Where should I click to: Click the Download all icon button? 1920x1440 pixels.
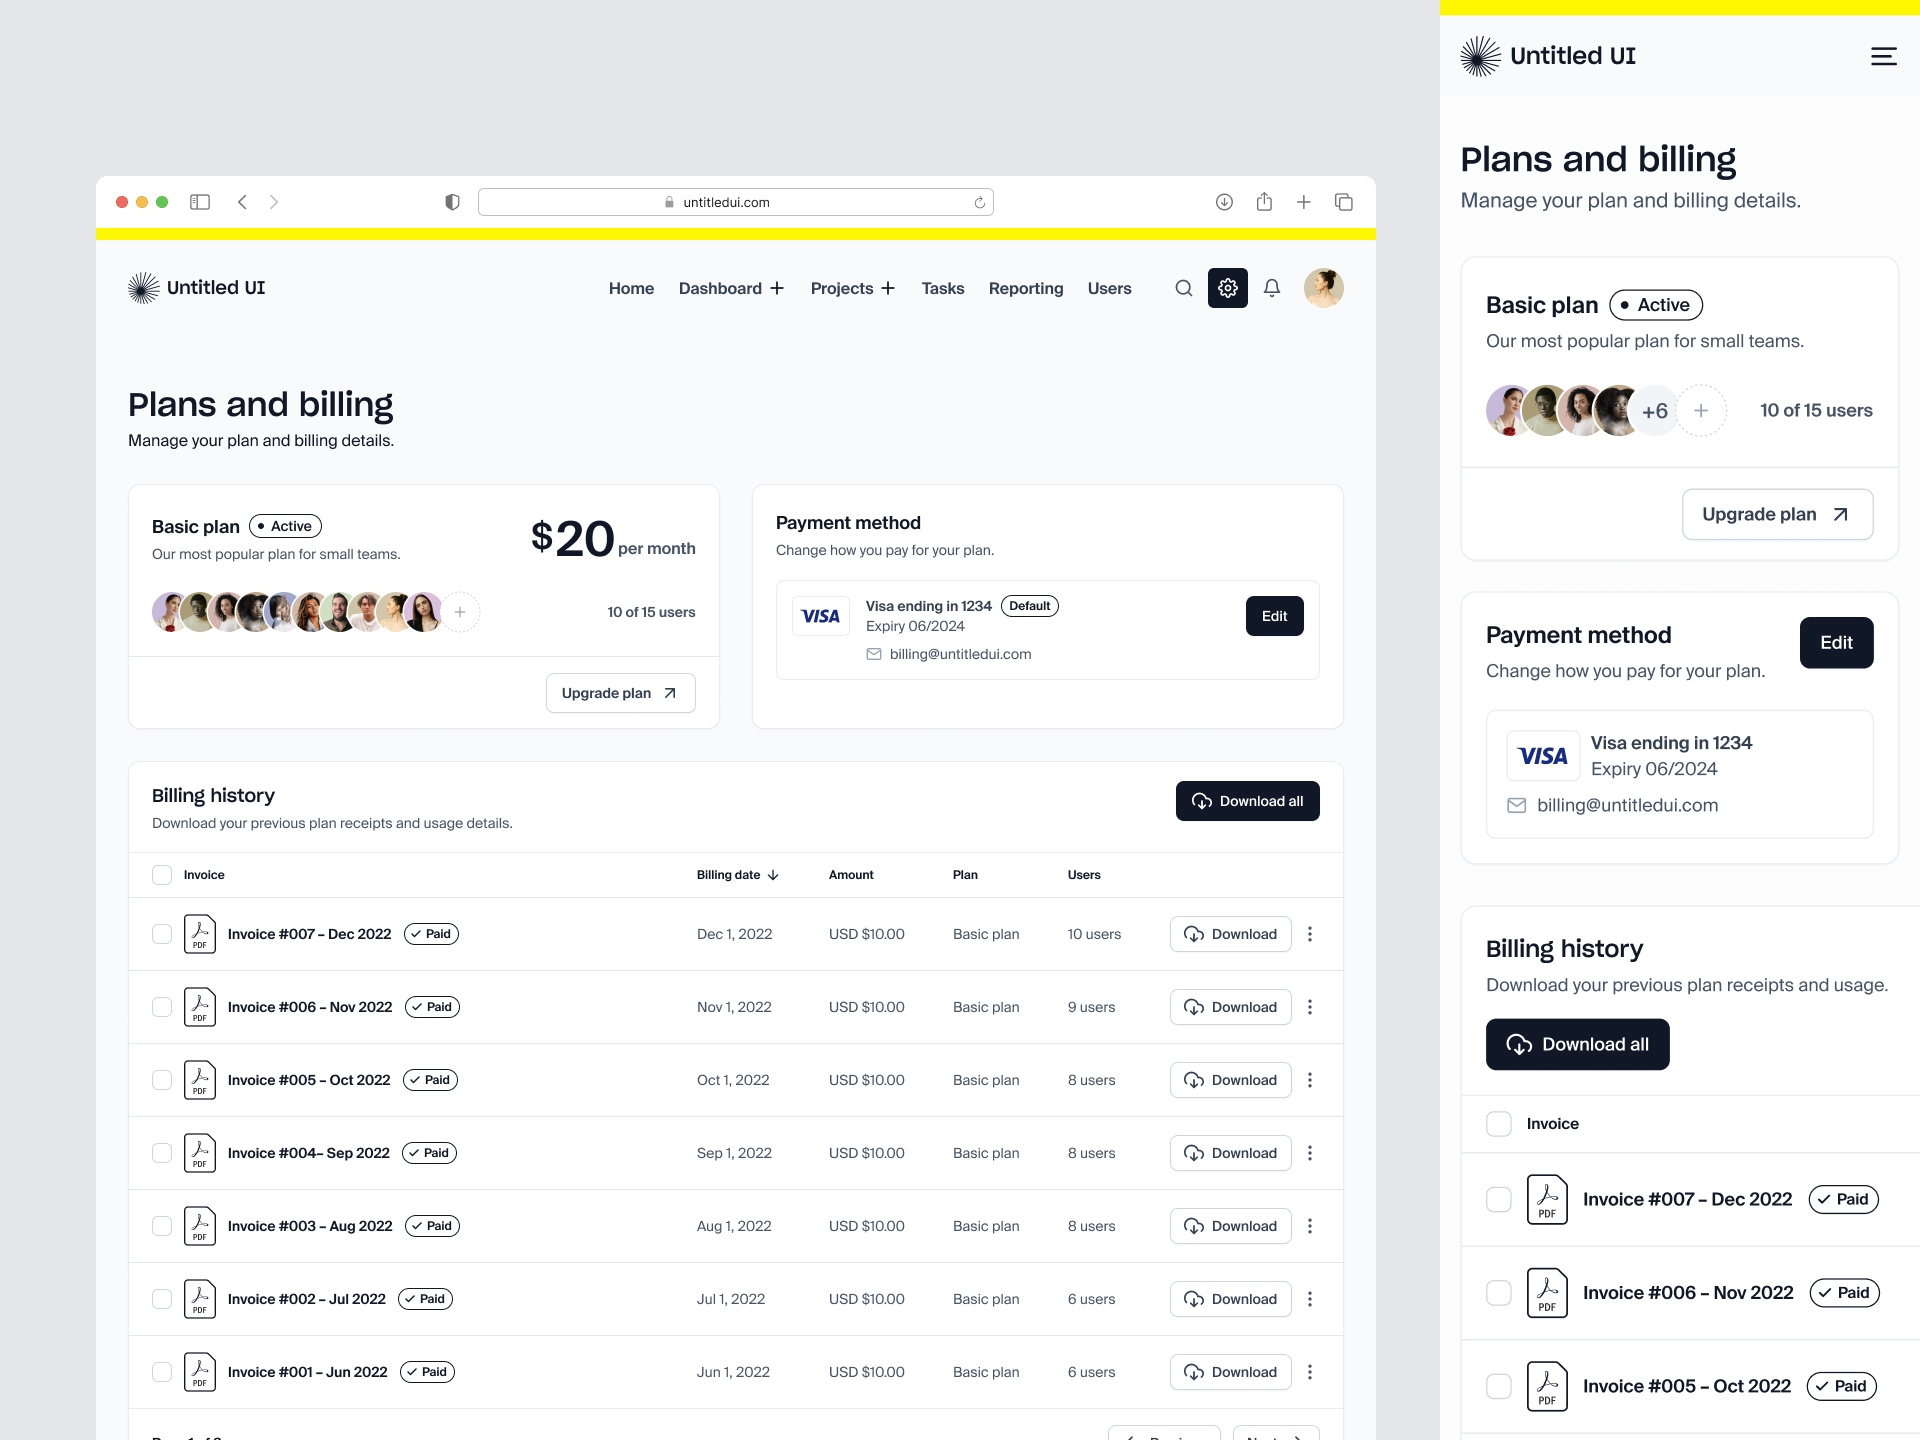tap(1200, 801)
